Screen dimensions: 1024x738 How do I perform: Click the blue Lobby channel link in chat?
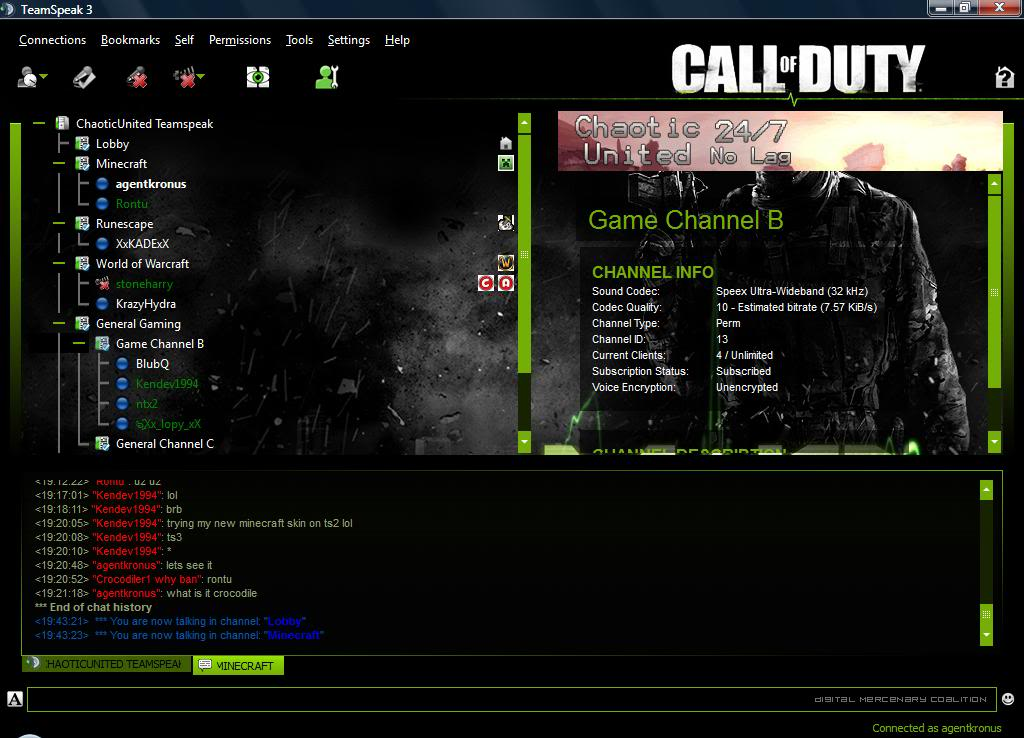click(285, 621)
